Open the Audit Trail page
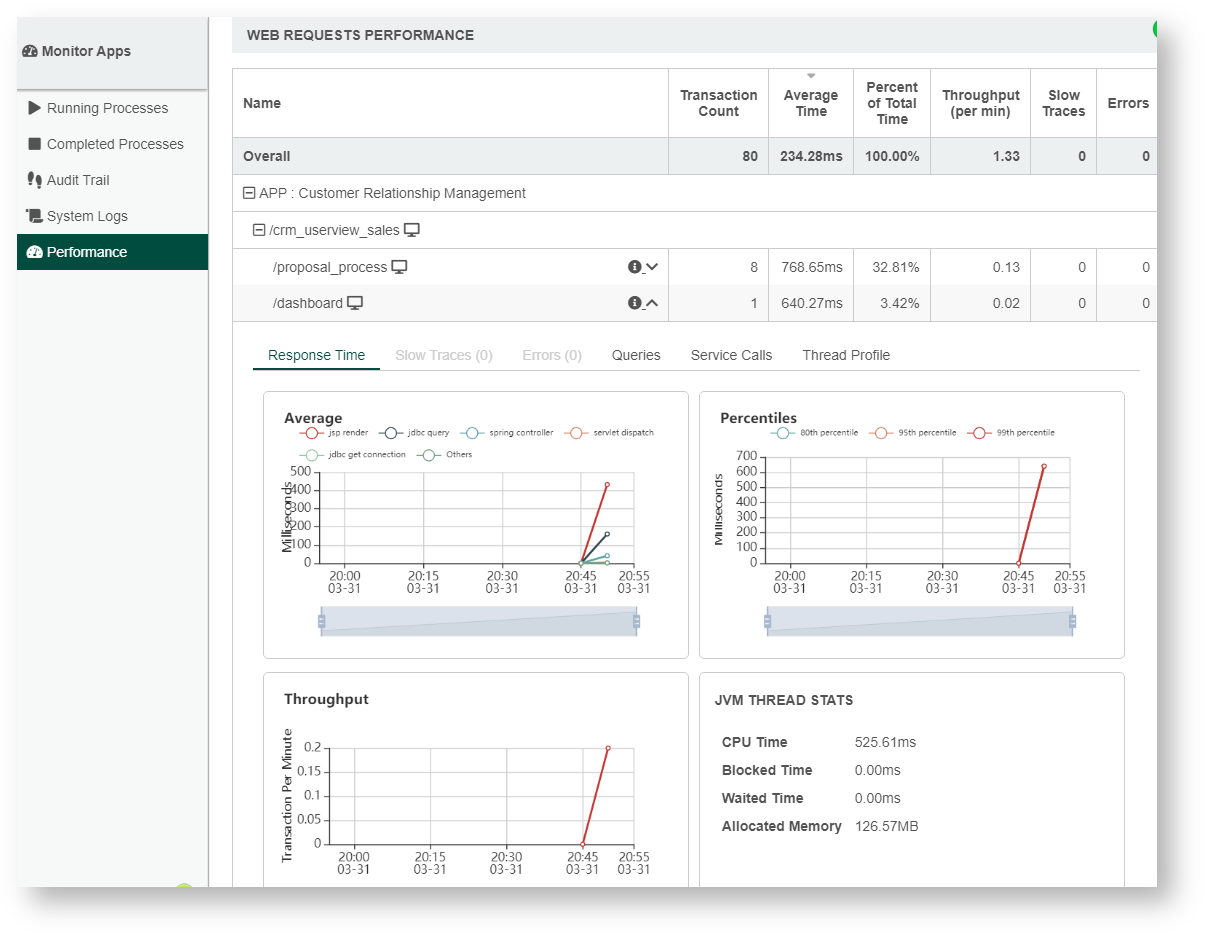The height and width of the screenshot is (935, 1205). [x=78, y=180]
